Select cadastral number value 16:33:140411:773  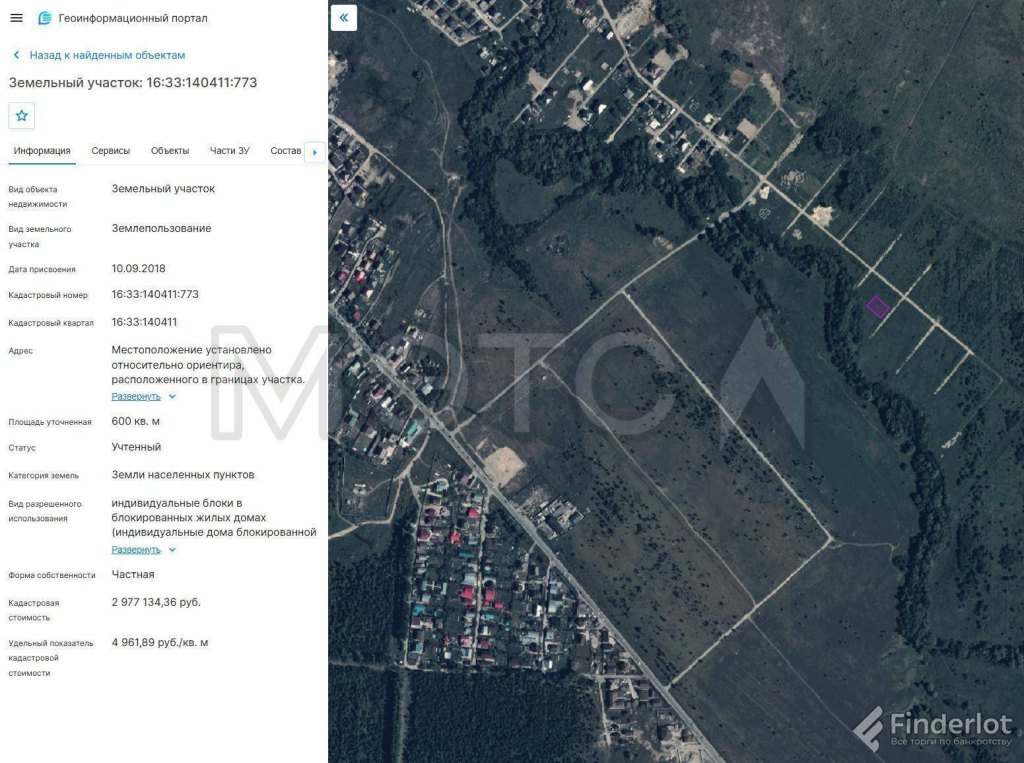(155, 295)
